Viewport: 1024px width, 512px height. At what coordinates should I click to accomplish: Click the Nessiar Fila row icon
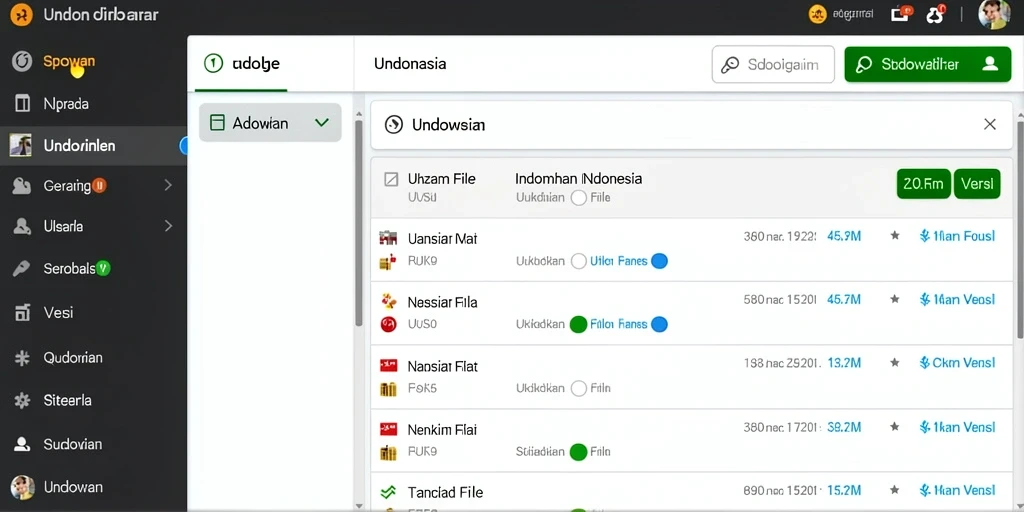coord(389,302)
